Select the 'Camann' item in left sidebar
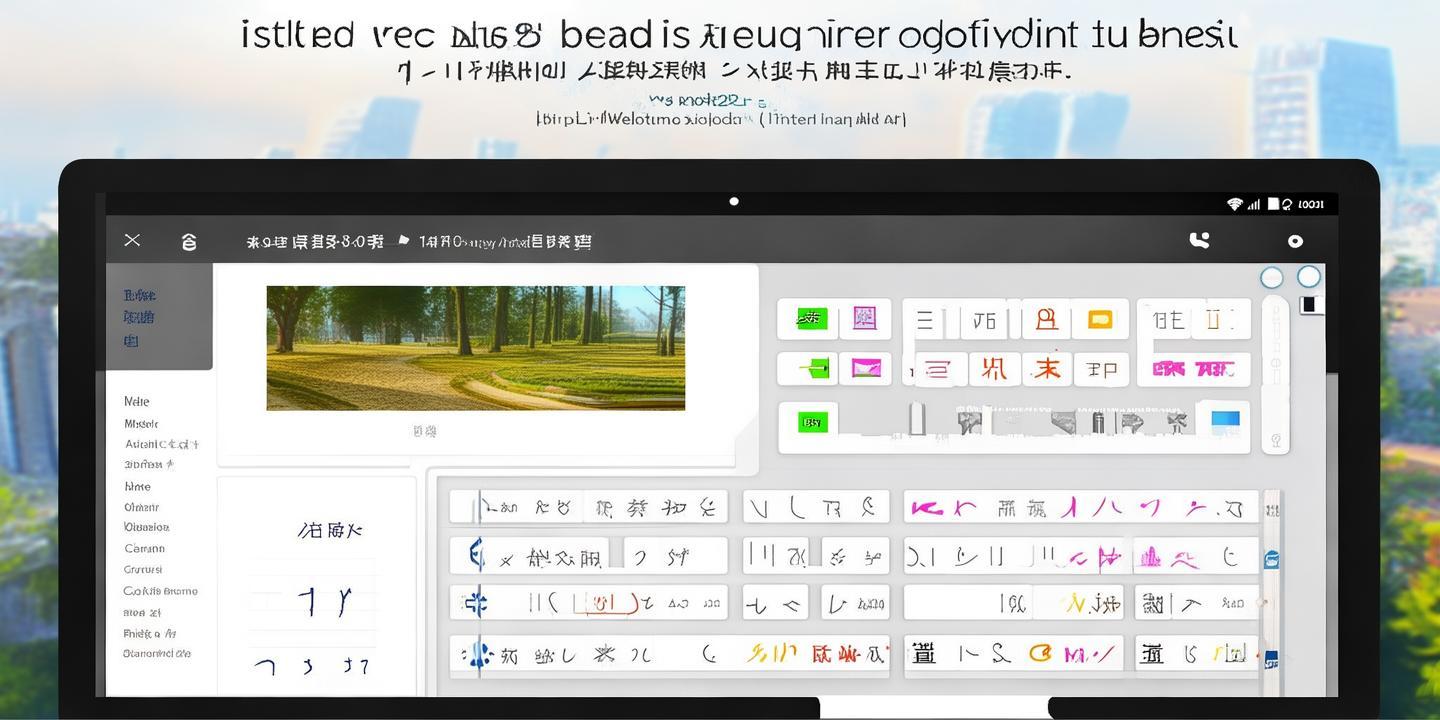The image size is (1440, 720). pyautogui.click(x=145, y=548)
